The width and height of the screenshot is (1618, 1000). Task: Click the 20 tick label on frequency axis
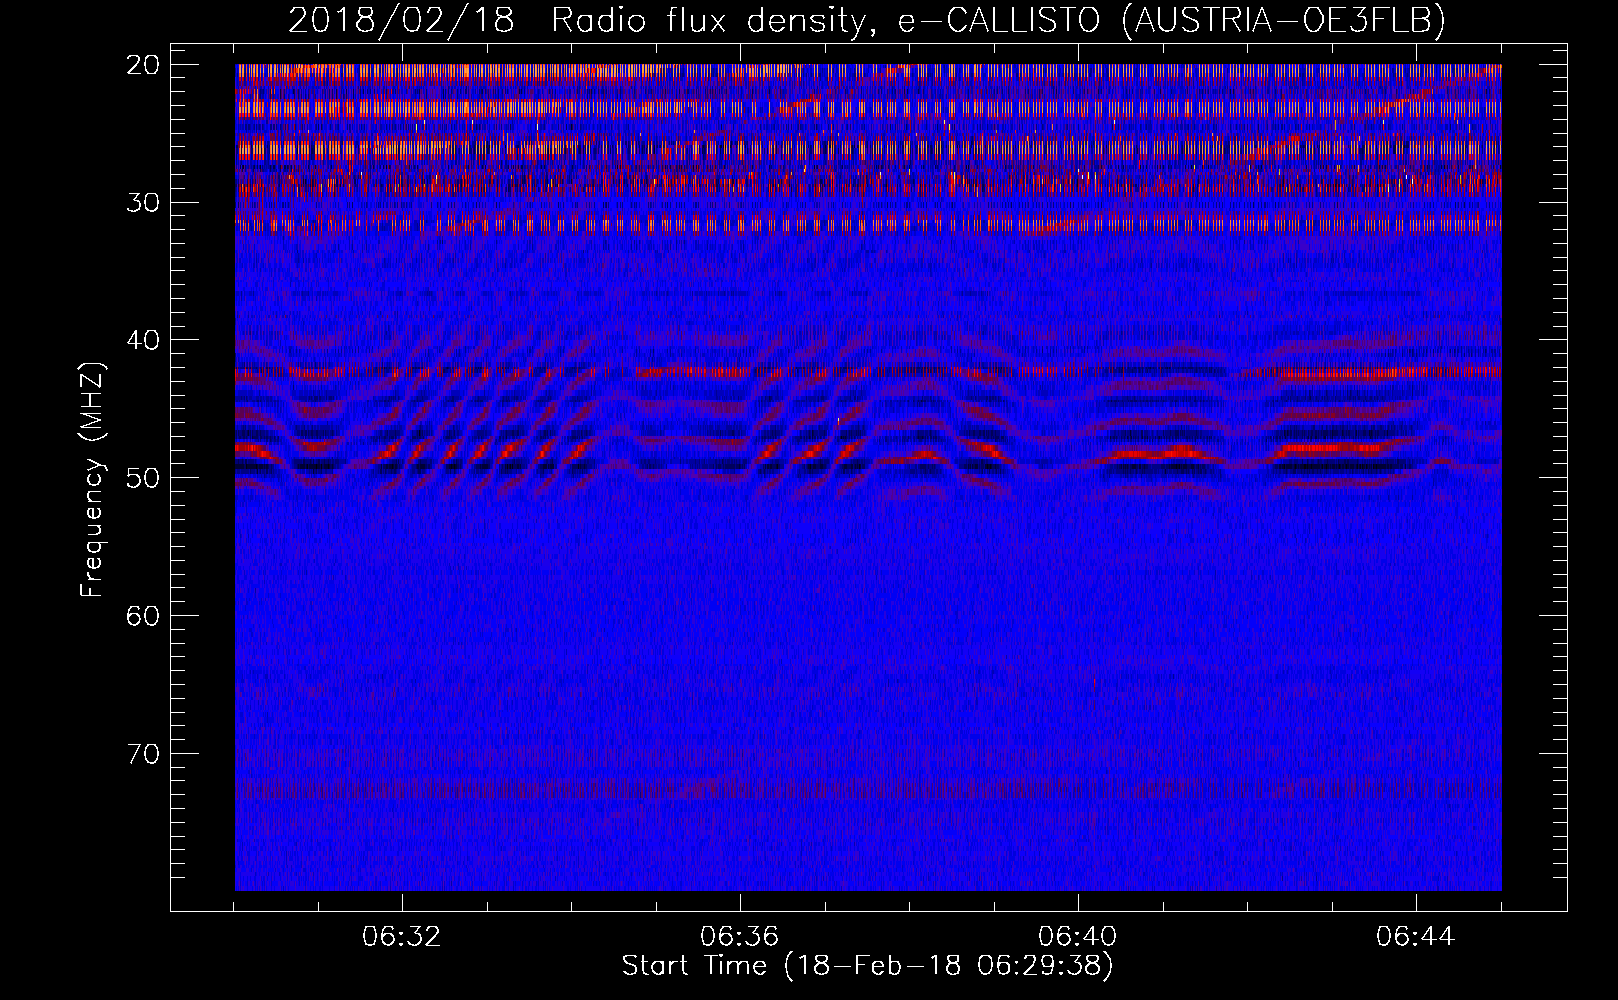(144, 65)
